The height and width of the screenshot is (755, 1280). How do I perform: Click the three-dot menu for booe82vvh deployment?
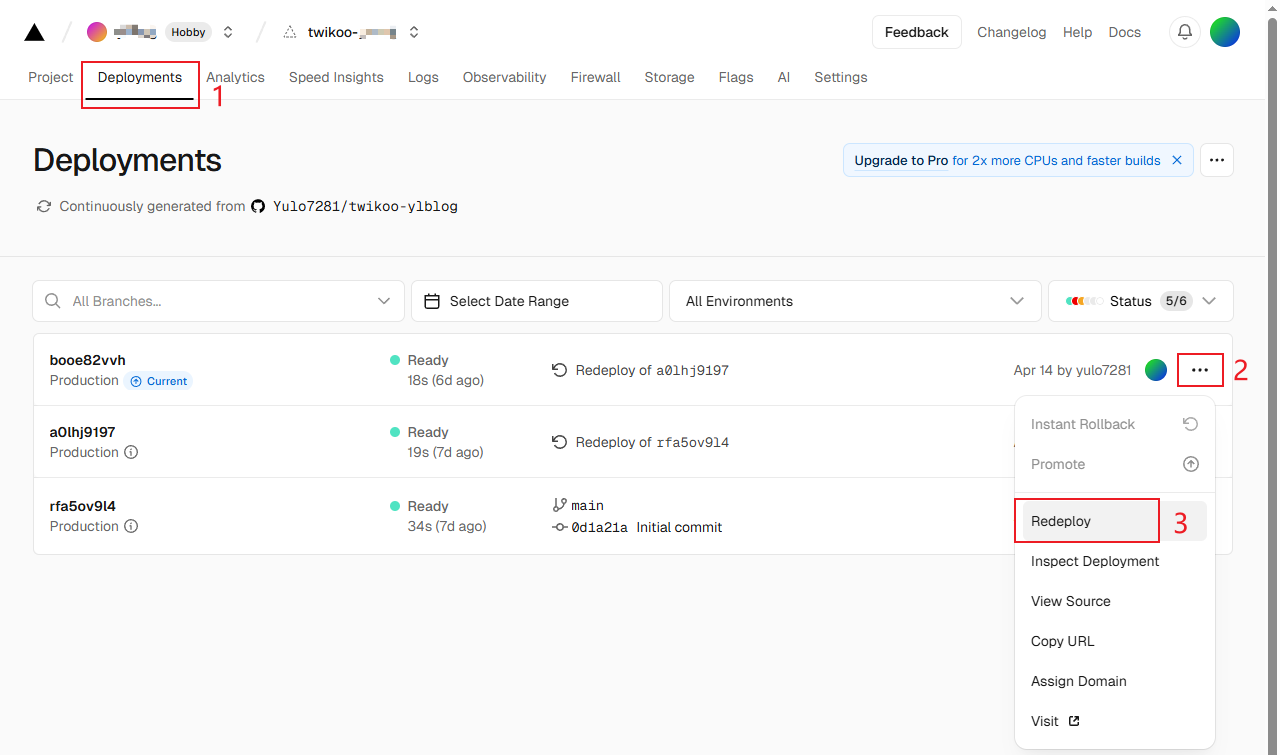point(1200,370)
